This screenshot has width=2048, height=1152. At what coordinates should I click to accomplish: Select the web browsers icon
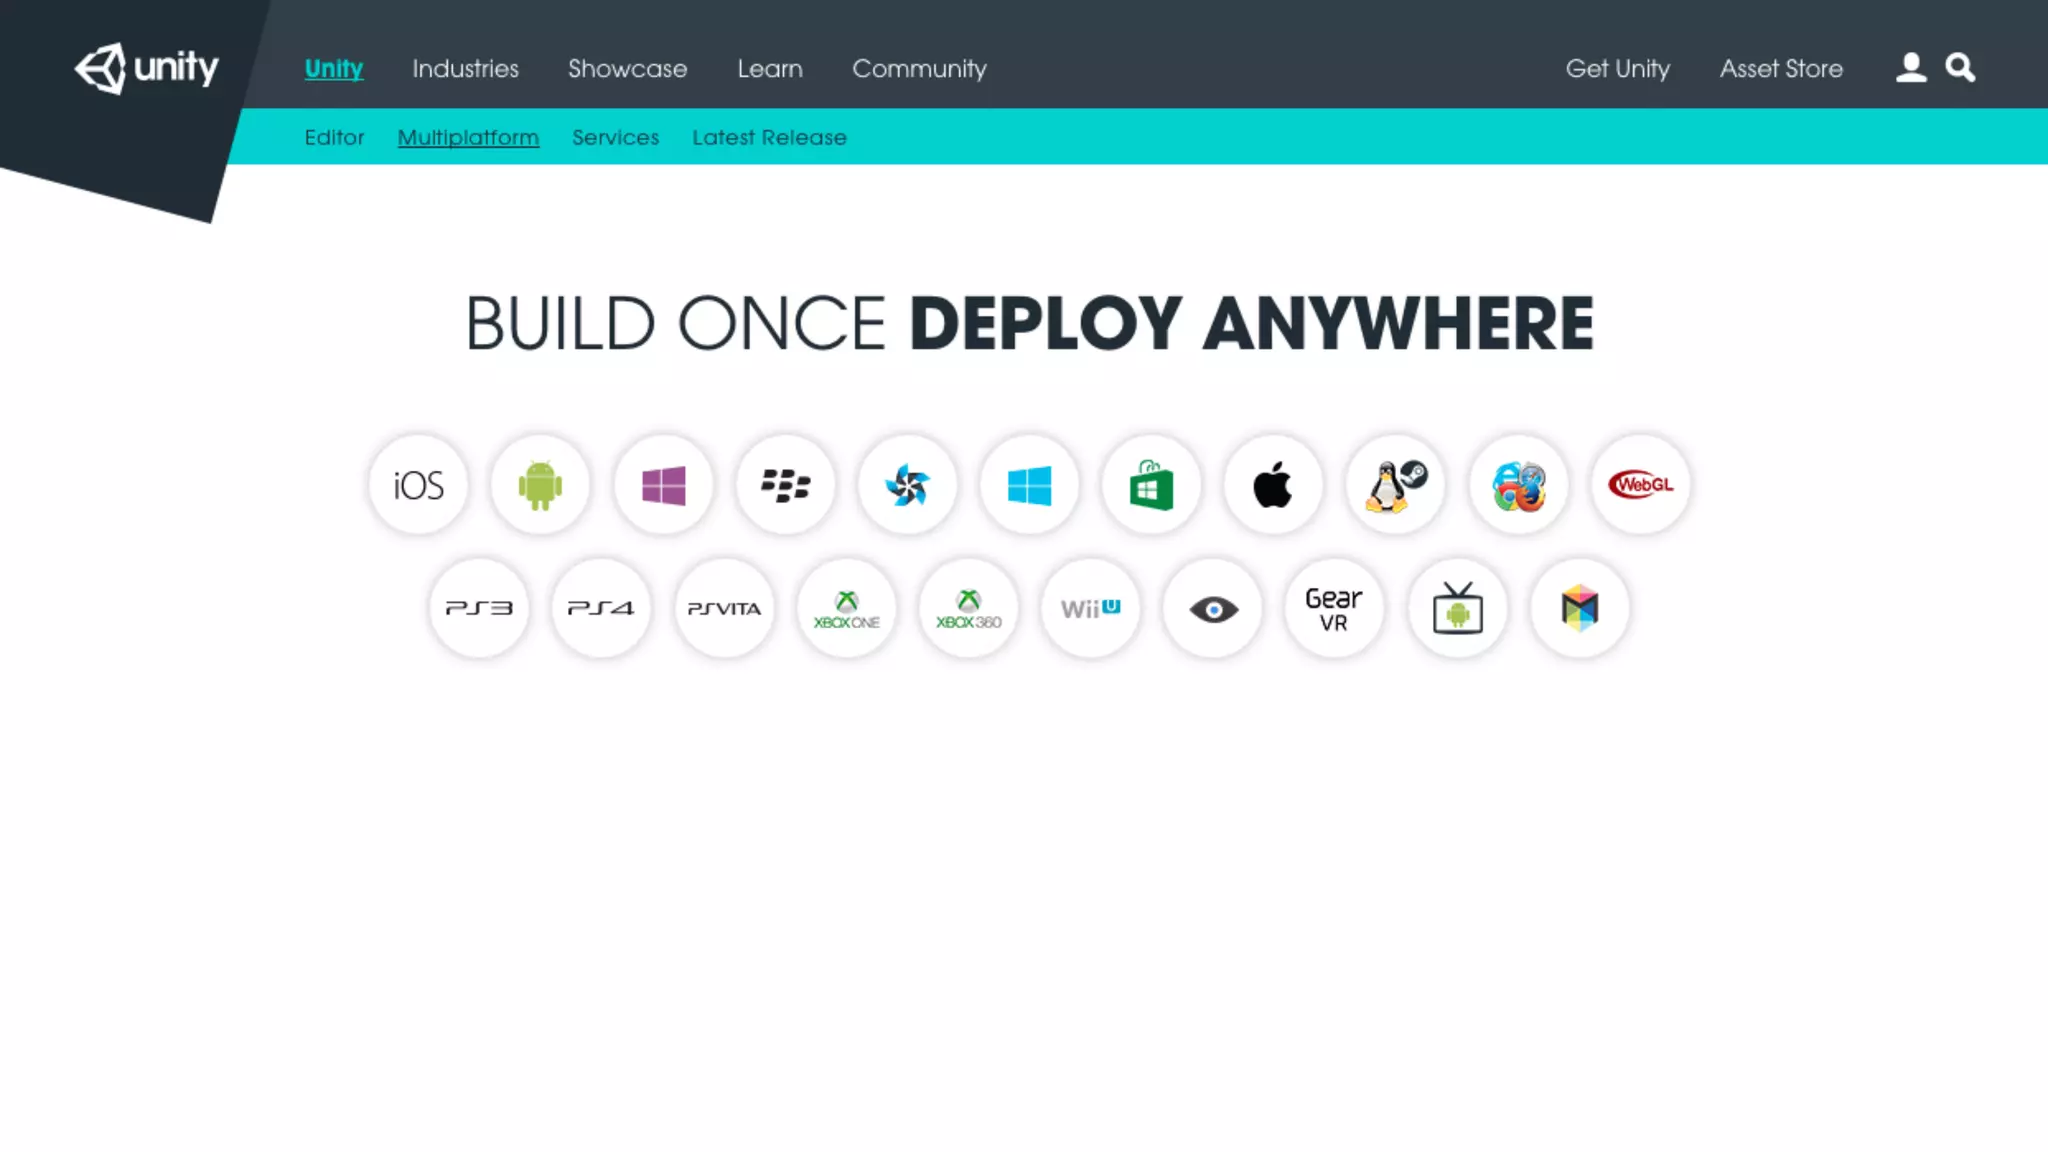pyautogui.click(x=1518, y=485)
